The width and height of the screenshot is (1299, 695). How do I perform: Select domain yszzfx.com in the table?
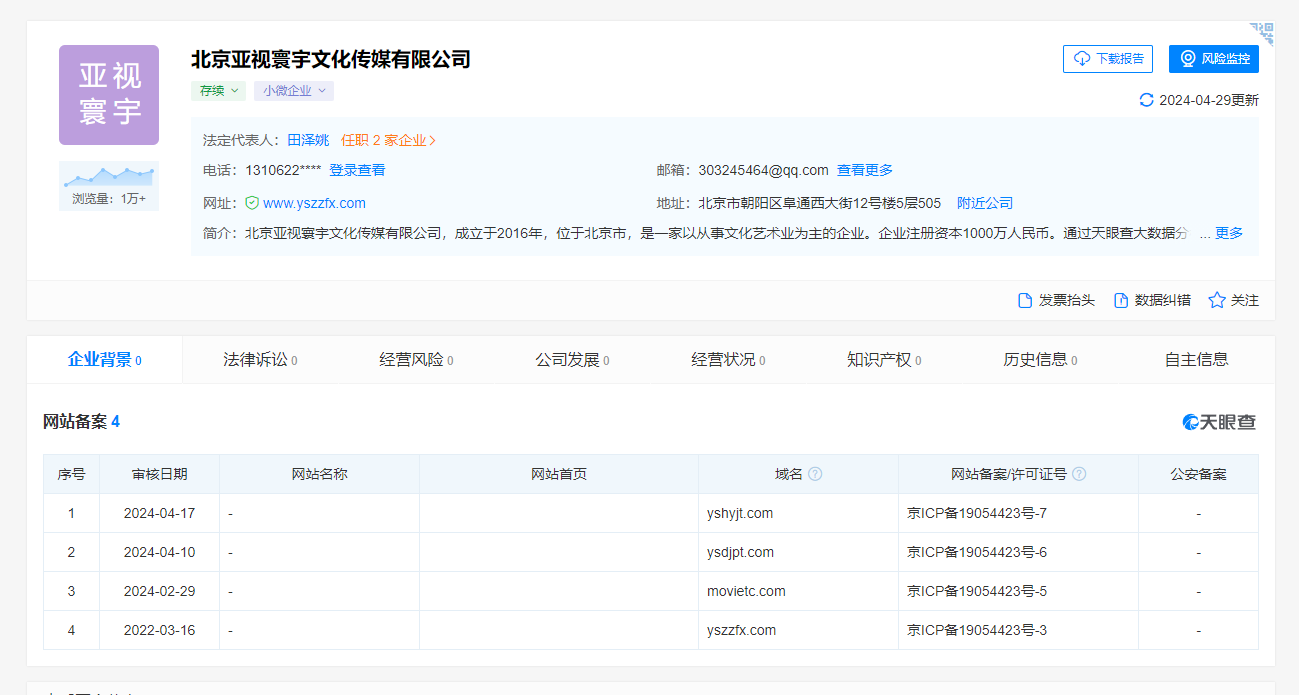coord(742,630)
